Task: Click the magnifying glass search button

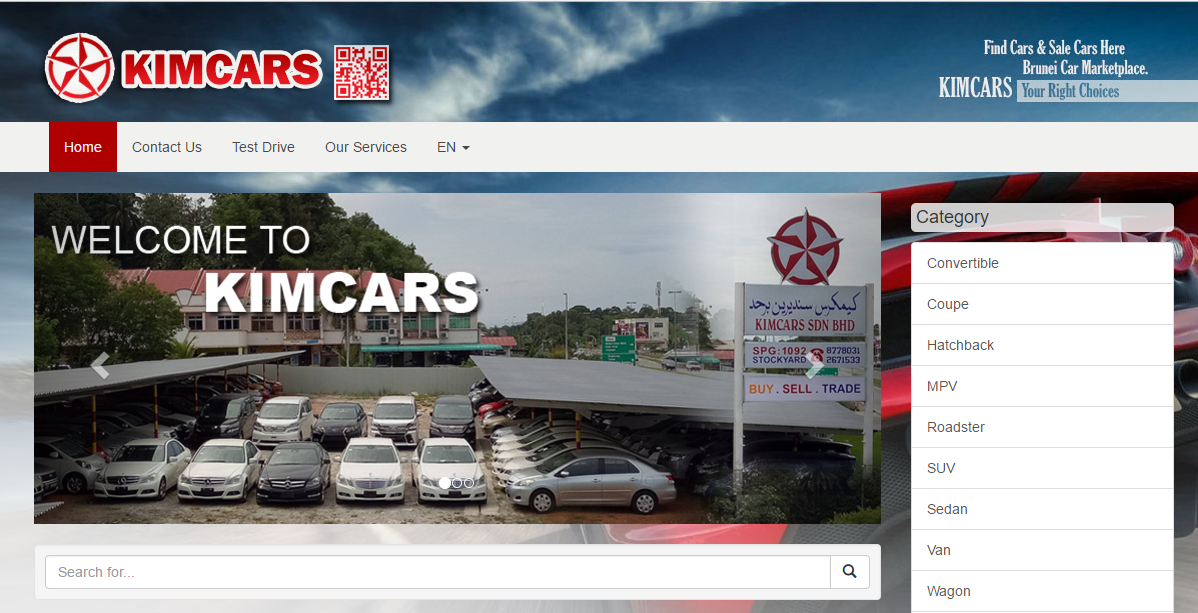Action: [849, 572]
